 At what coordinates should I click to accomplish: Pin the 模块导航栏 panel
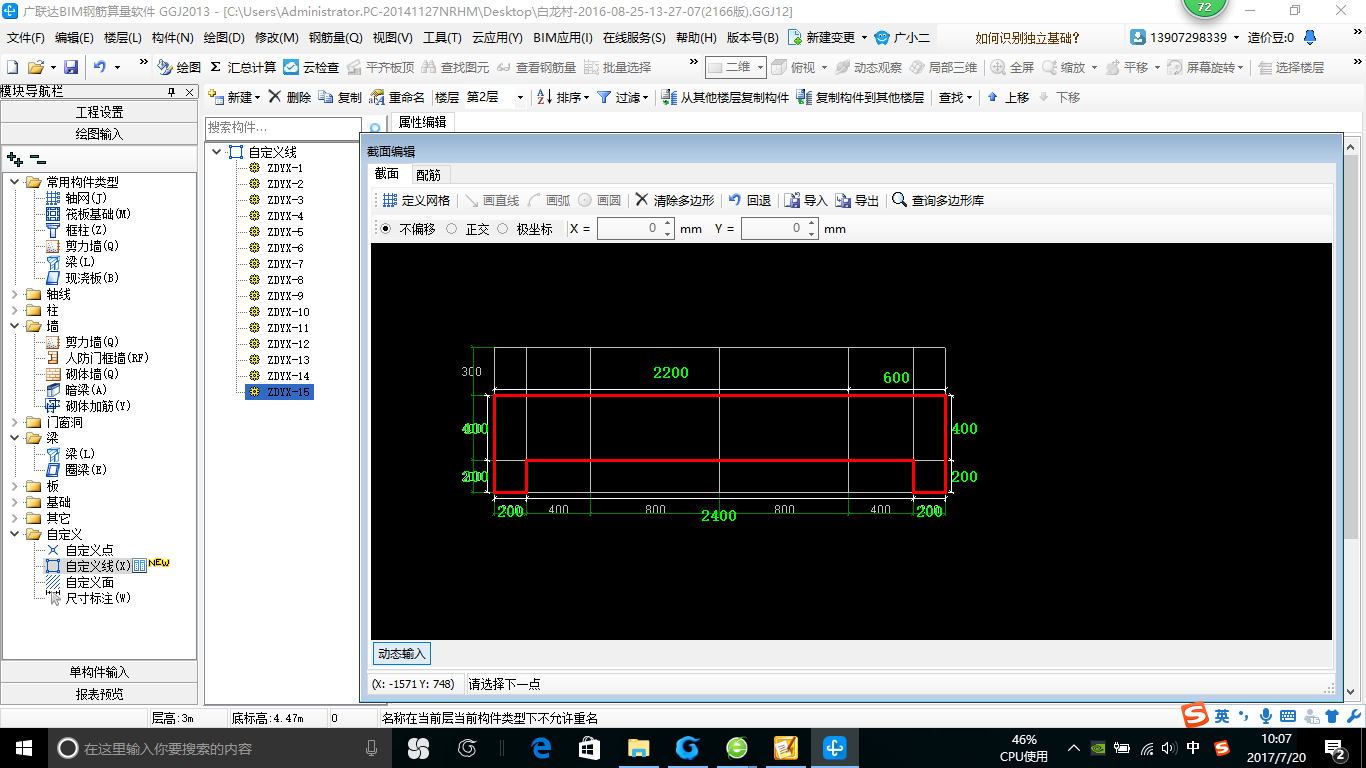point(171,91)
